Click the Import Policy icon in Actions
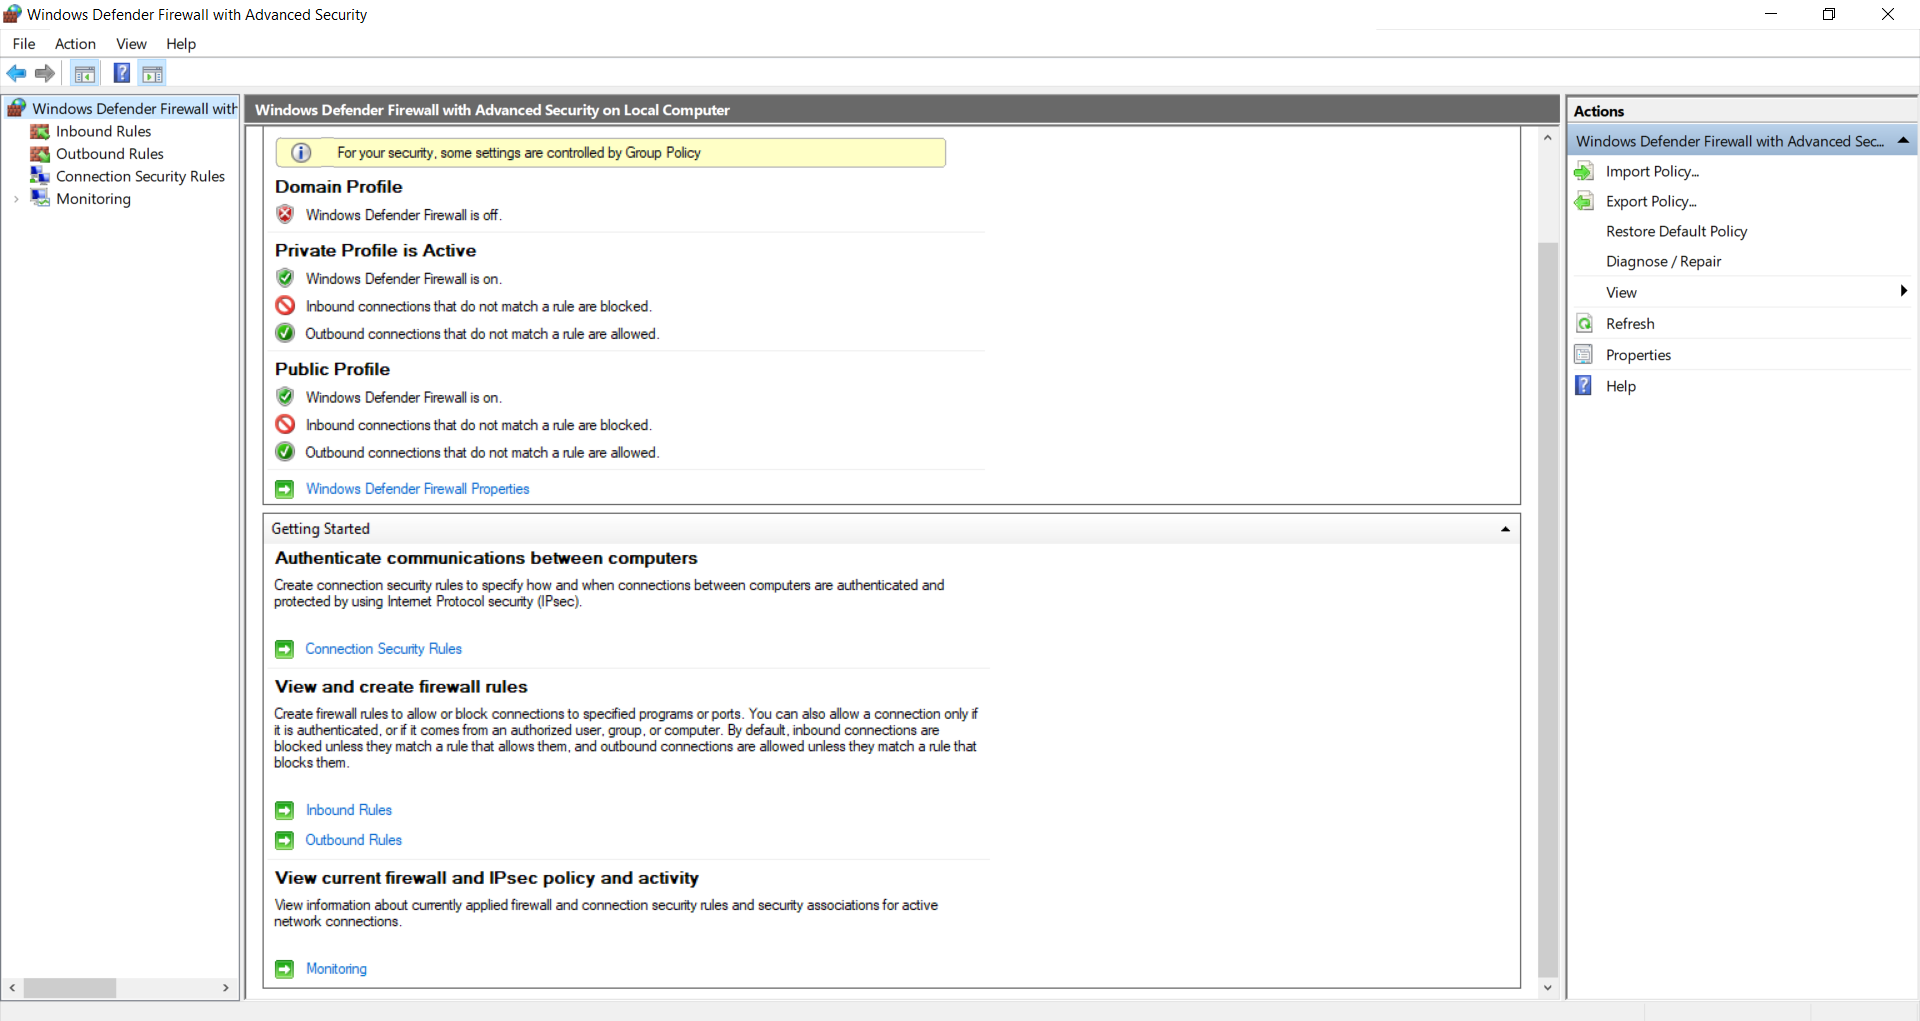The image size is (1920, 1021). coord(1584,172)
